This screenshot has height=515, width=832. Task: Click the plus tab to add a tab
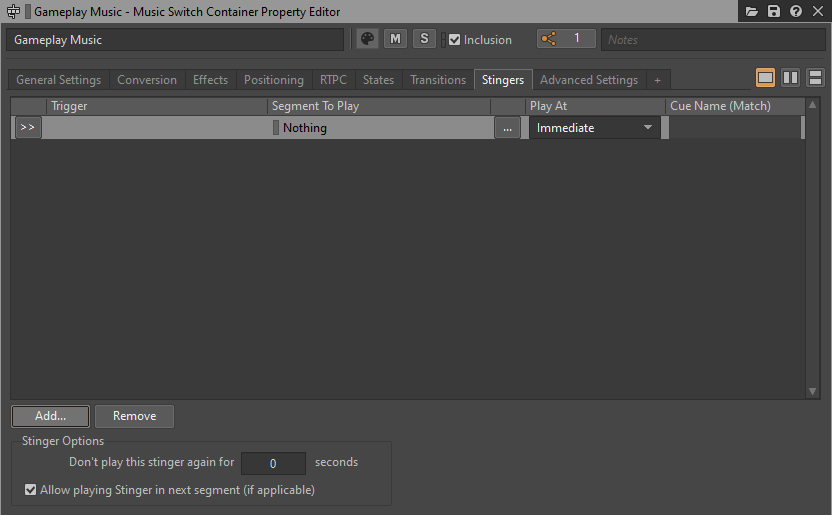pos(657,80)
